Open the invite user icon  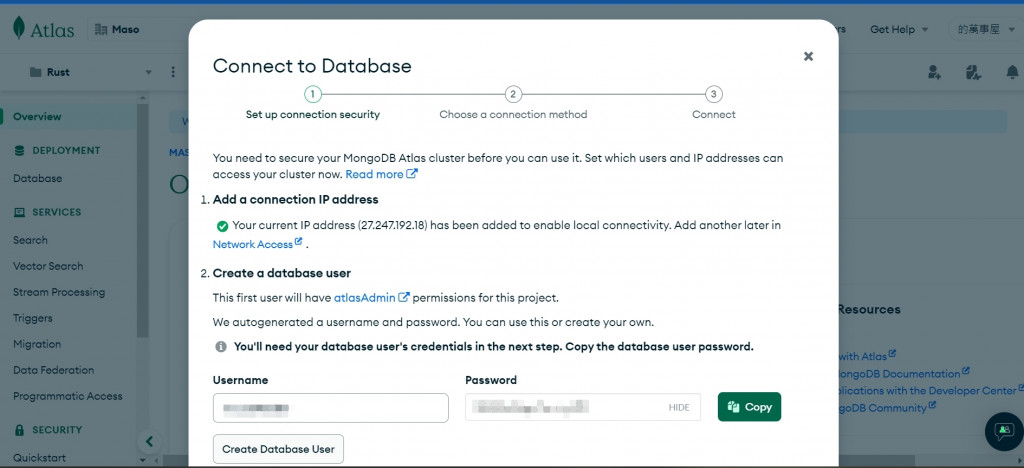[x=934, y=72]
